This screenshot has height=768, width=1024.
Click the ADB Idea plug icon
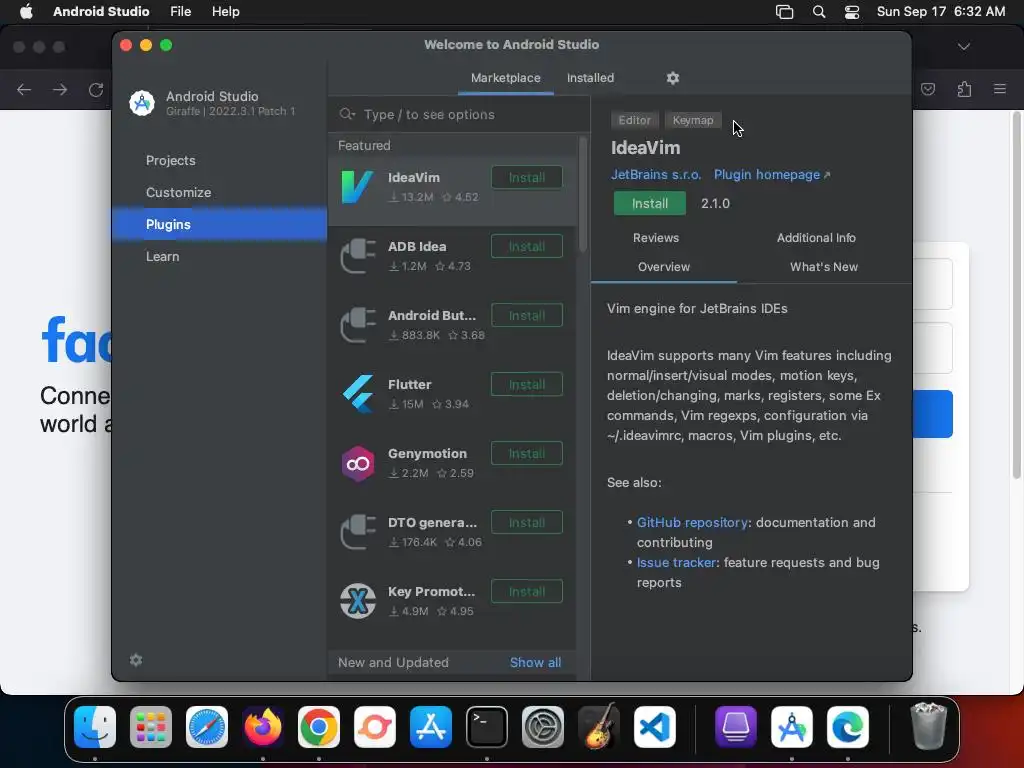tap(357, 256)
